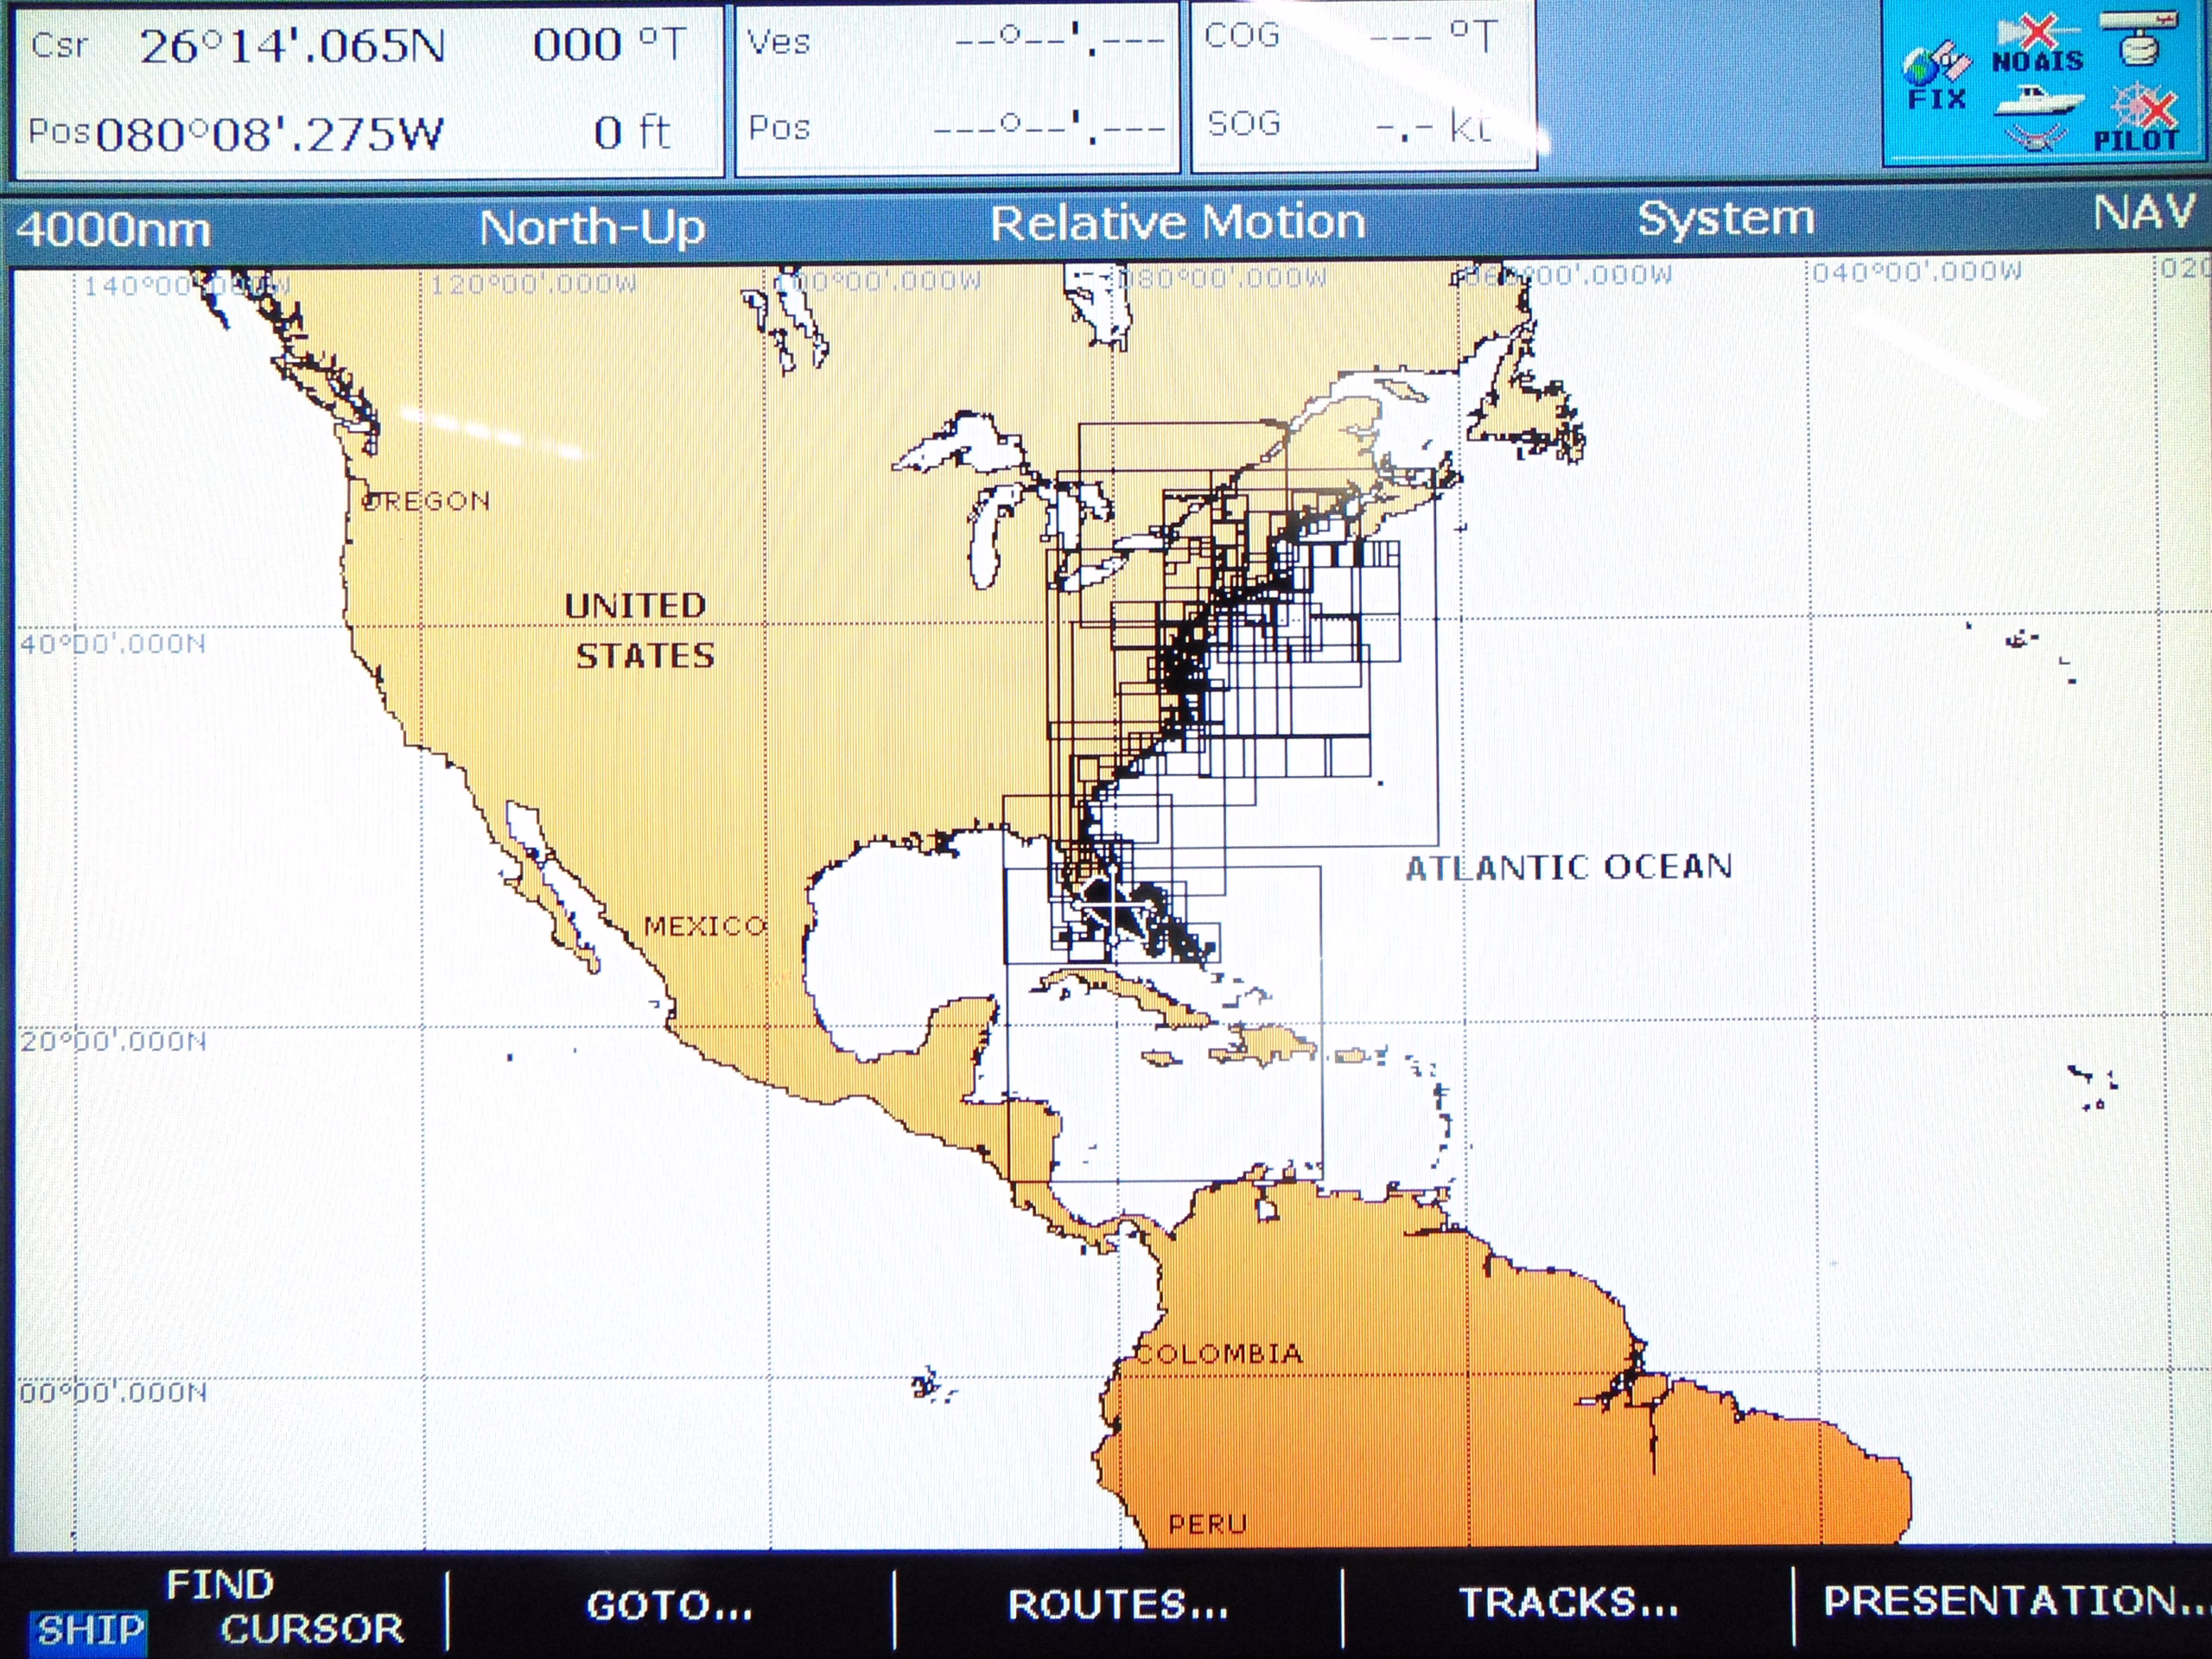Click the ATLANTIC OCEAN label on chart
2212x1659 pixels.
tap(1569, 867)
